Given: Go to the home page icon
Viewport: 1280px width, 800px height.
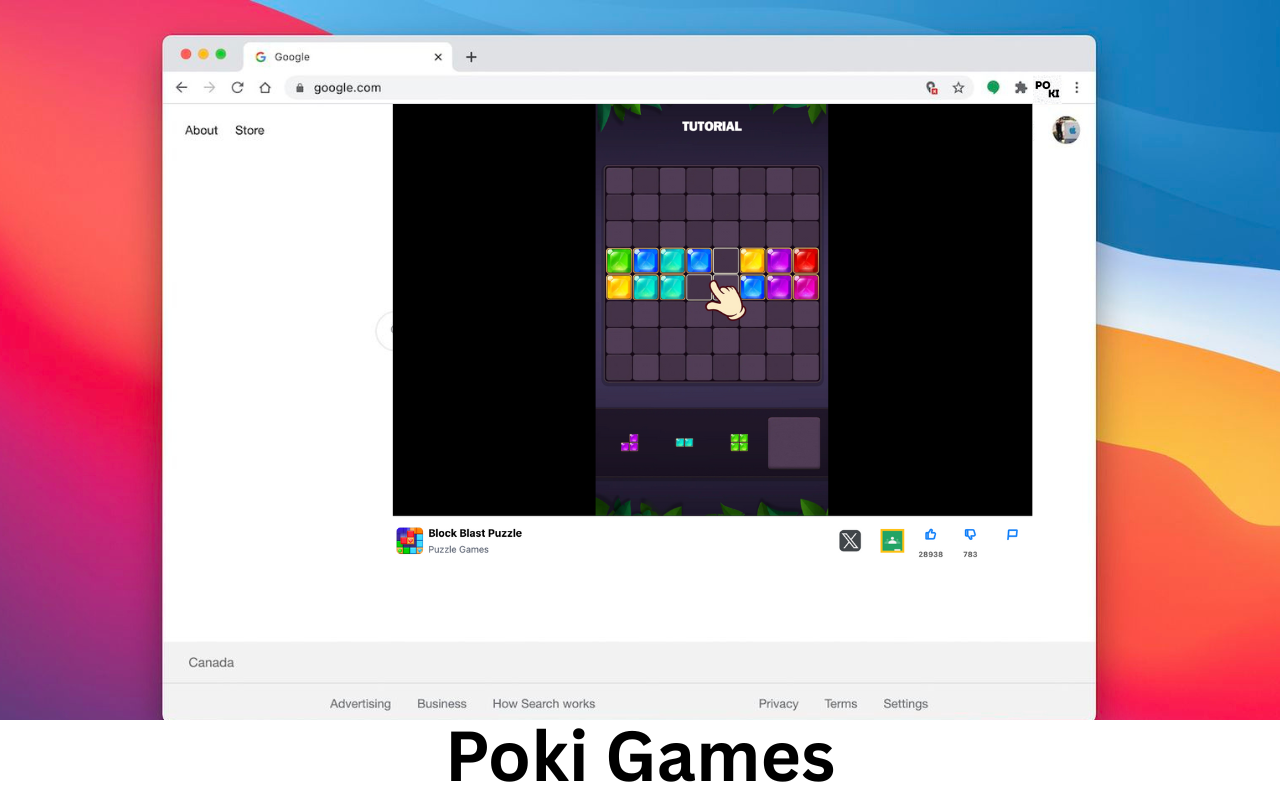Looking at the screenshot, I should pos(265,87).
